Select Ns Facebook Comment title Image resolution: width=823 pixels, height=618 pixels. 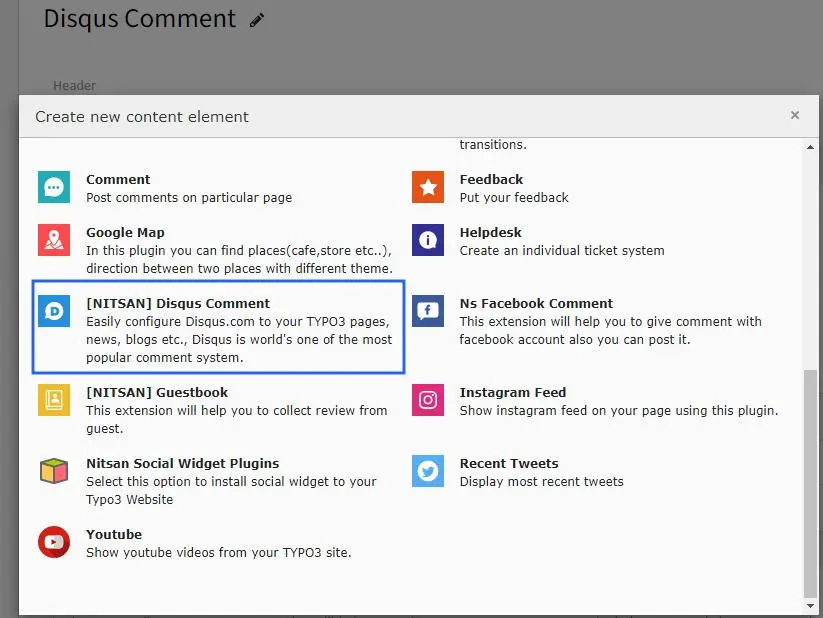536,303
